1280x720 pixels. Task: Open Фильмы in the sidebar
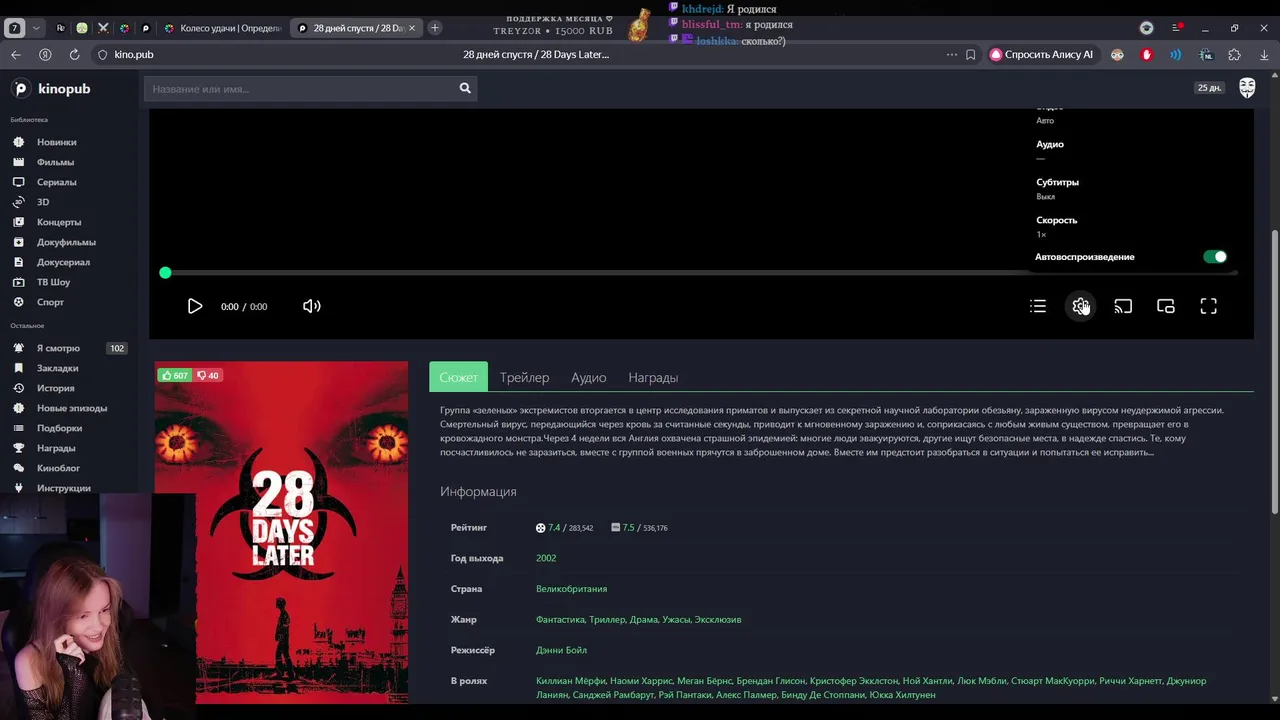click(x=55, y=162)
